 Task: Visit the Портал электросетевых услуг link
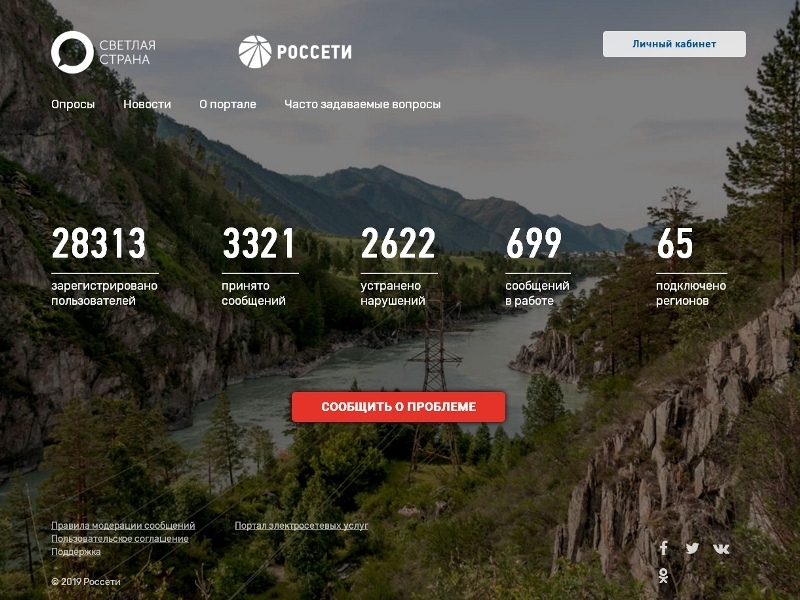tap(301, 526)
